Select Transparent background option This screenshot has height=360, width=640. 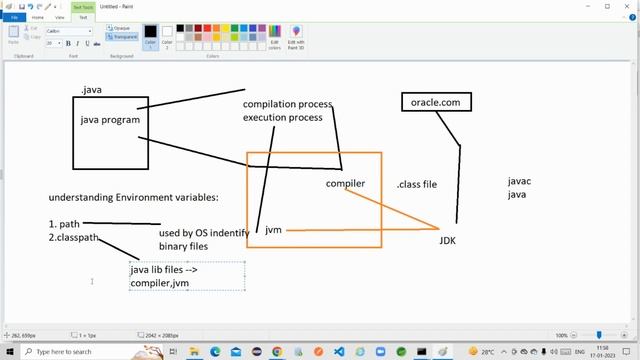tap(122, 37)
